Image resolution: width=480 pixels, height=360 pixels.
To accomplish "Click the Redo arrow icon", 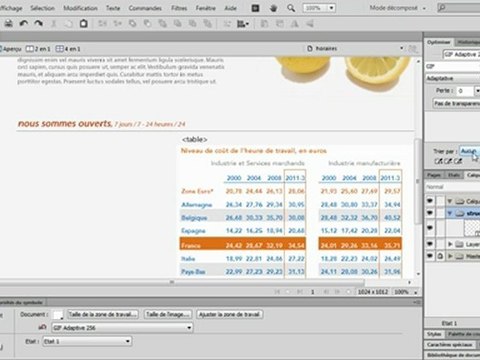I will pos(39,23).
